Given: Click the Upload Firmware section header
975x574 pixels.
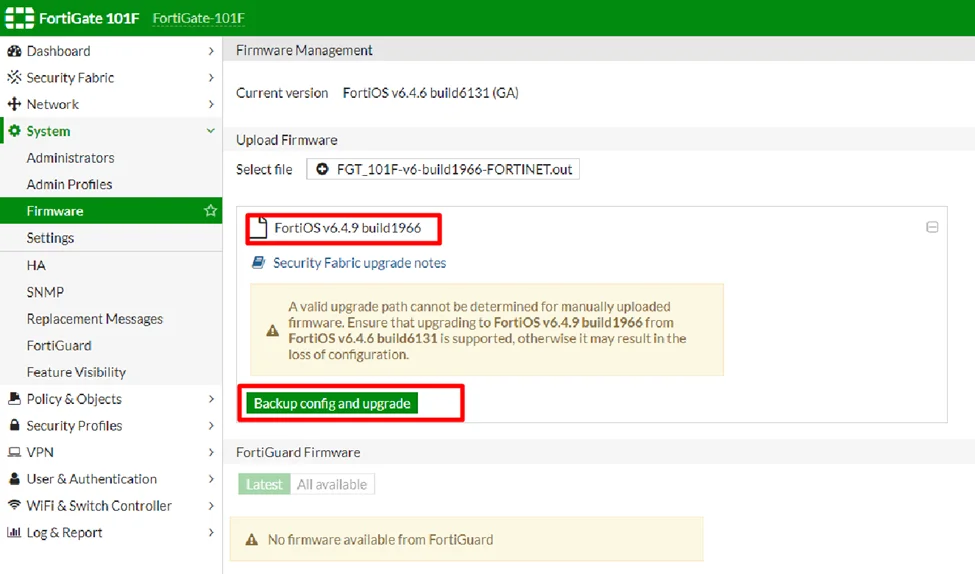Looking at the screenshot, I should (x=287, y=140).
